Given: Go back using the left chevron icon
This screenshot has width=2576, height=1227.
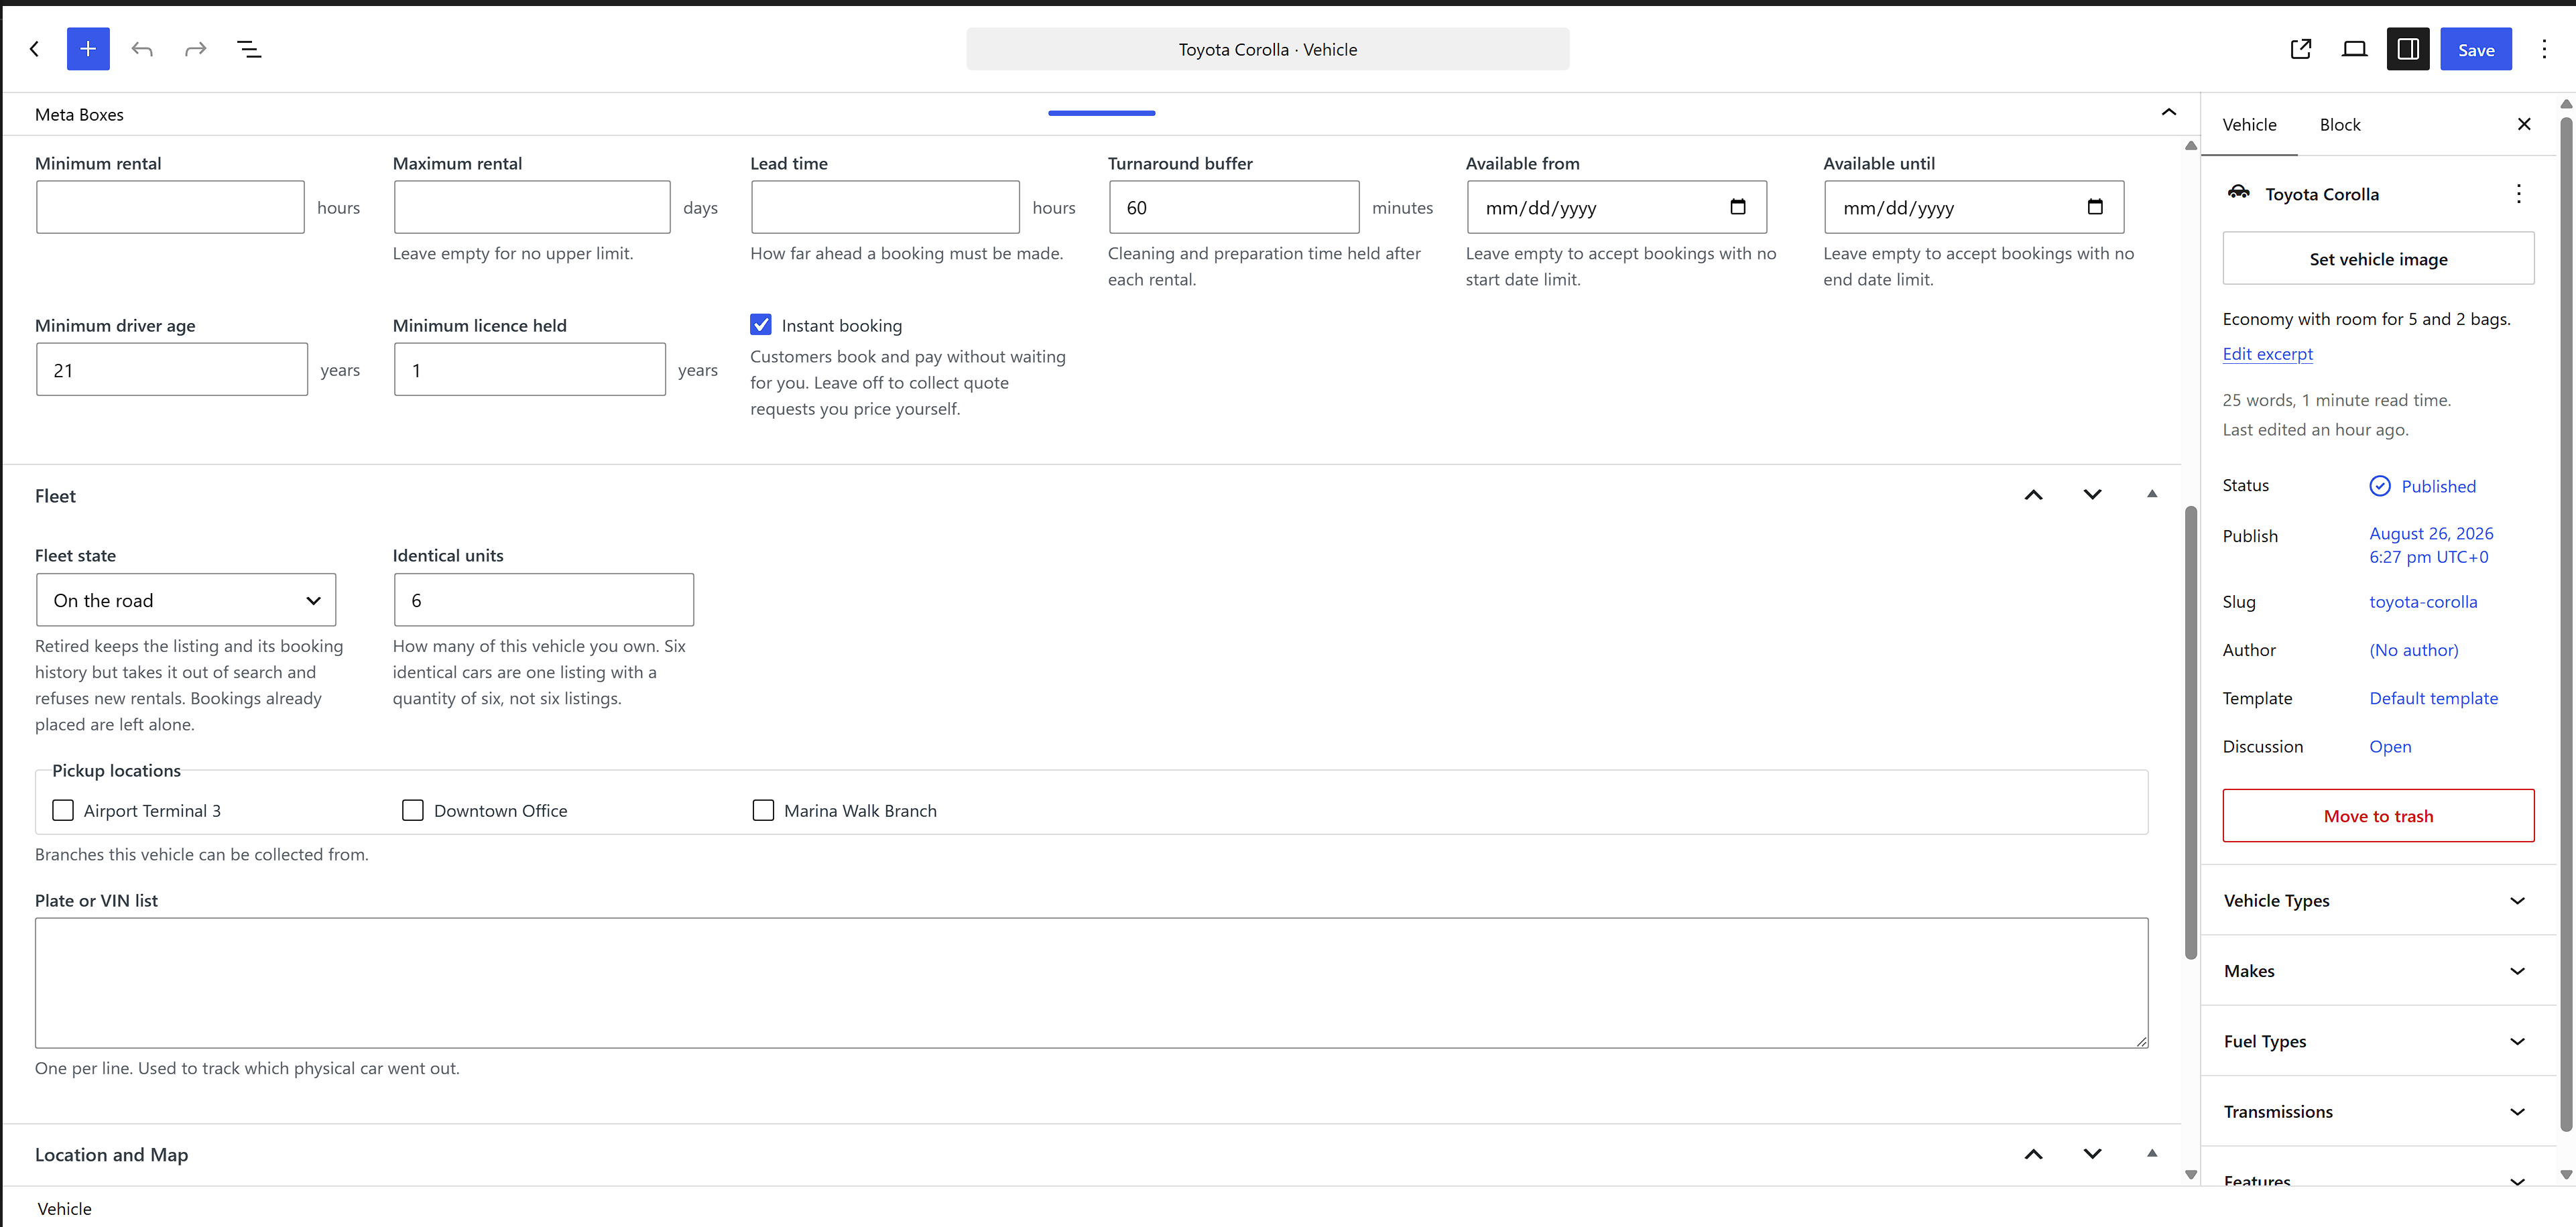Looking at the screenshot, I should pyautogui.click(x=34, y=49).
